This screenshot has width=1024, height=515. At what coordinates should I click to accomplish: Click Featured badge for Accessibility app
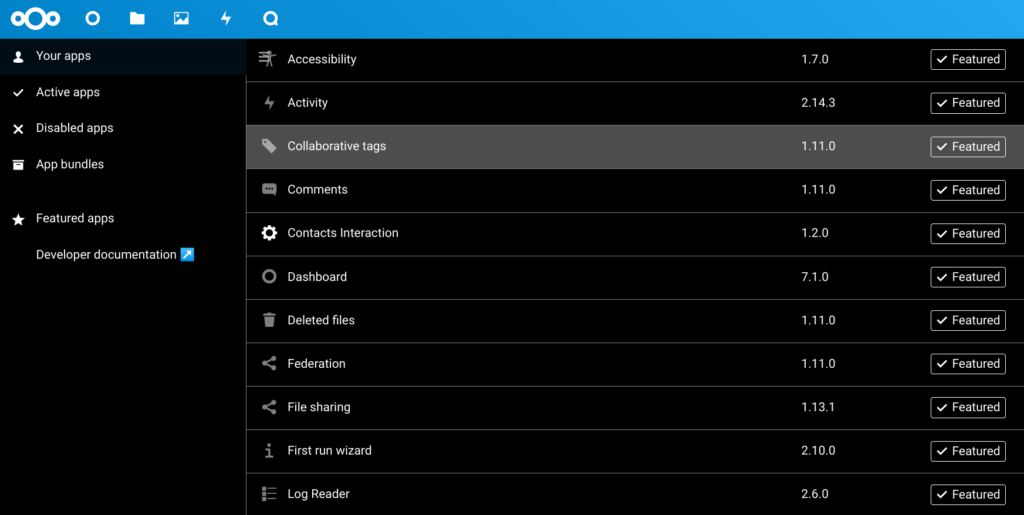968,59
